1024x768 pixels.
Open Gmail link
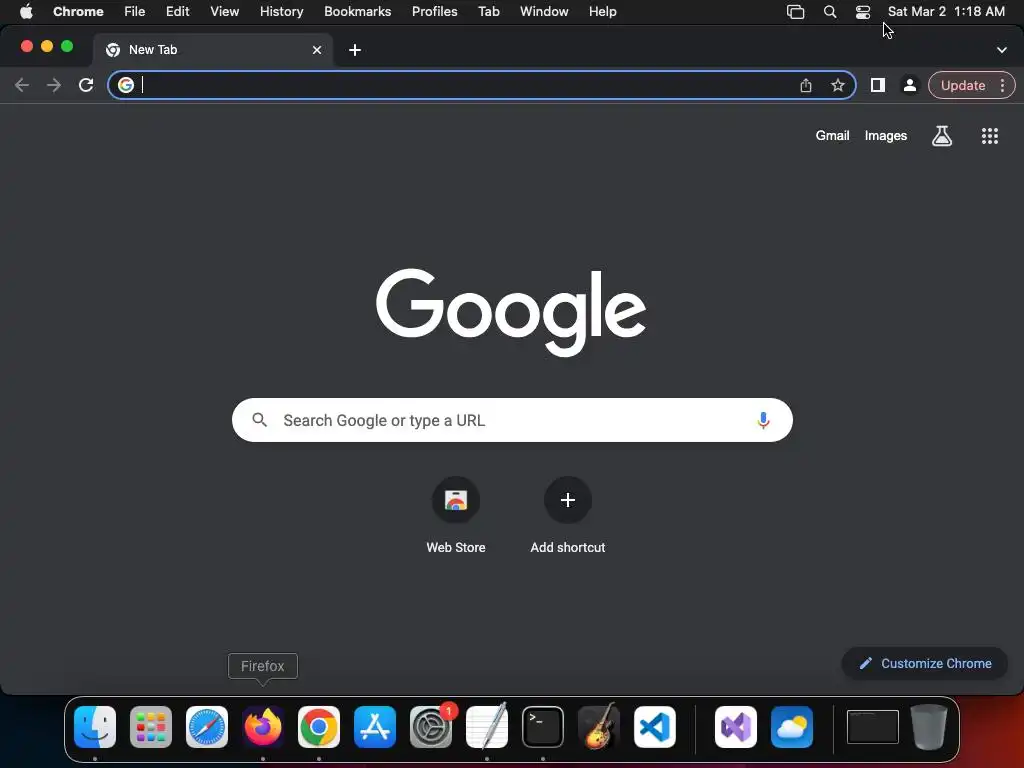pos(832,136)
